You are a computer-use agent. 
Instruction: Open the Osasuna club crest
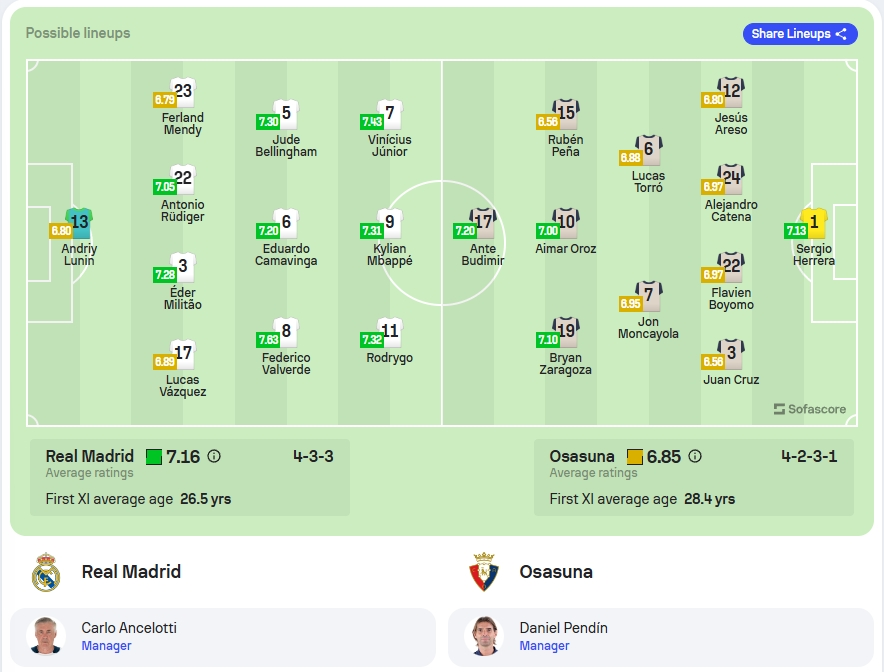[484, 572]
